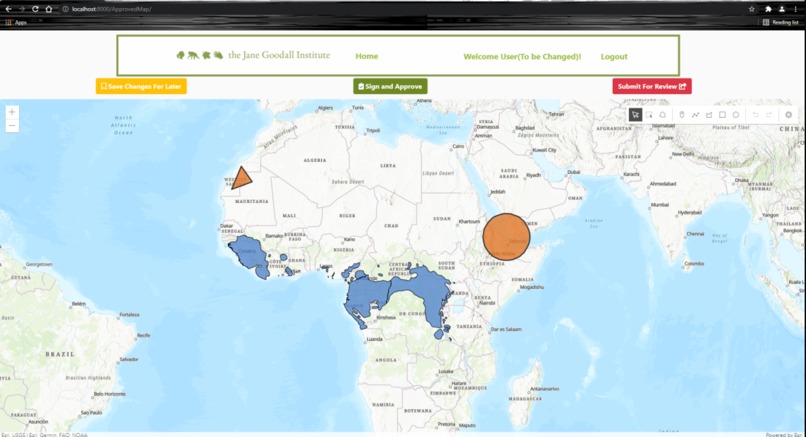Select the arrow selection tool
806x437 pixels.
pyautogui.click(x=635, y=115)
